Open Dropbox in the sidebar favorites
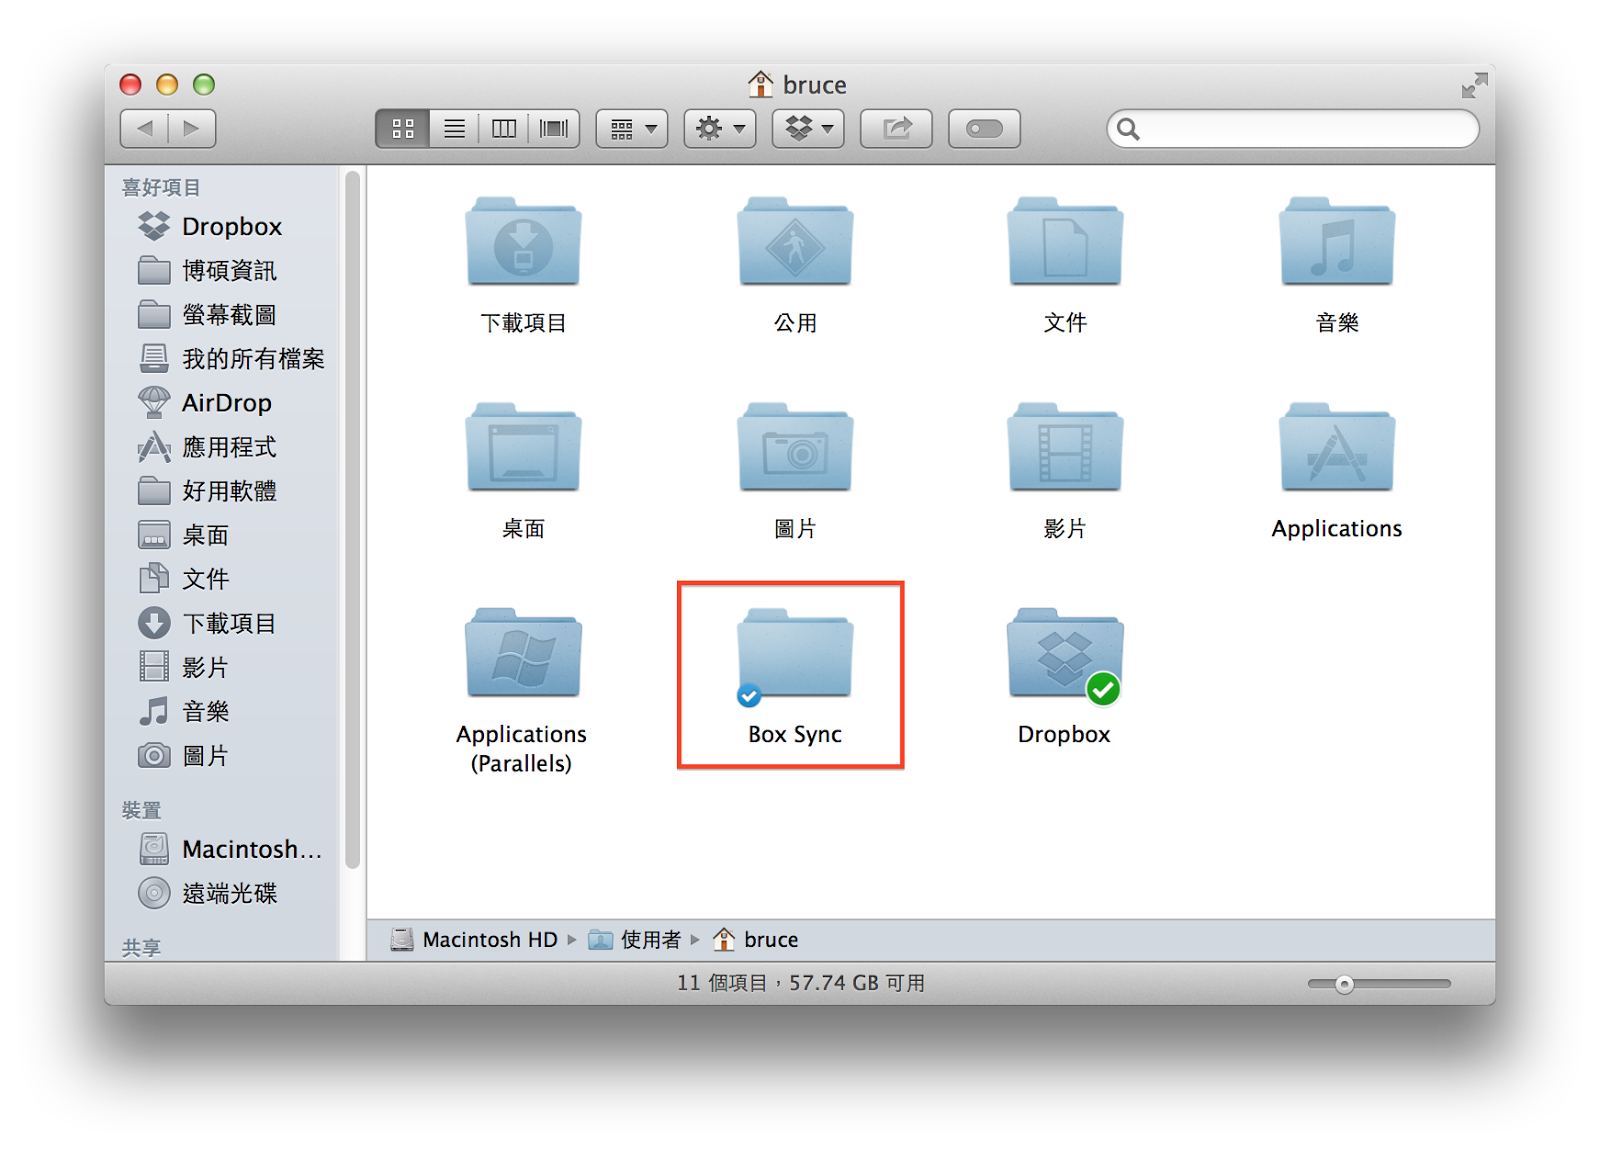The width and height of the screenshot is (1600, 1150). (210, 226)
